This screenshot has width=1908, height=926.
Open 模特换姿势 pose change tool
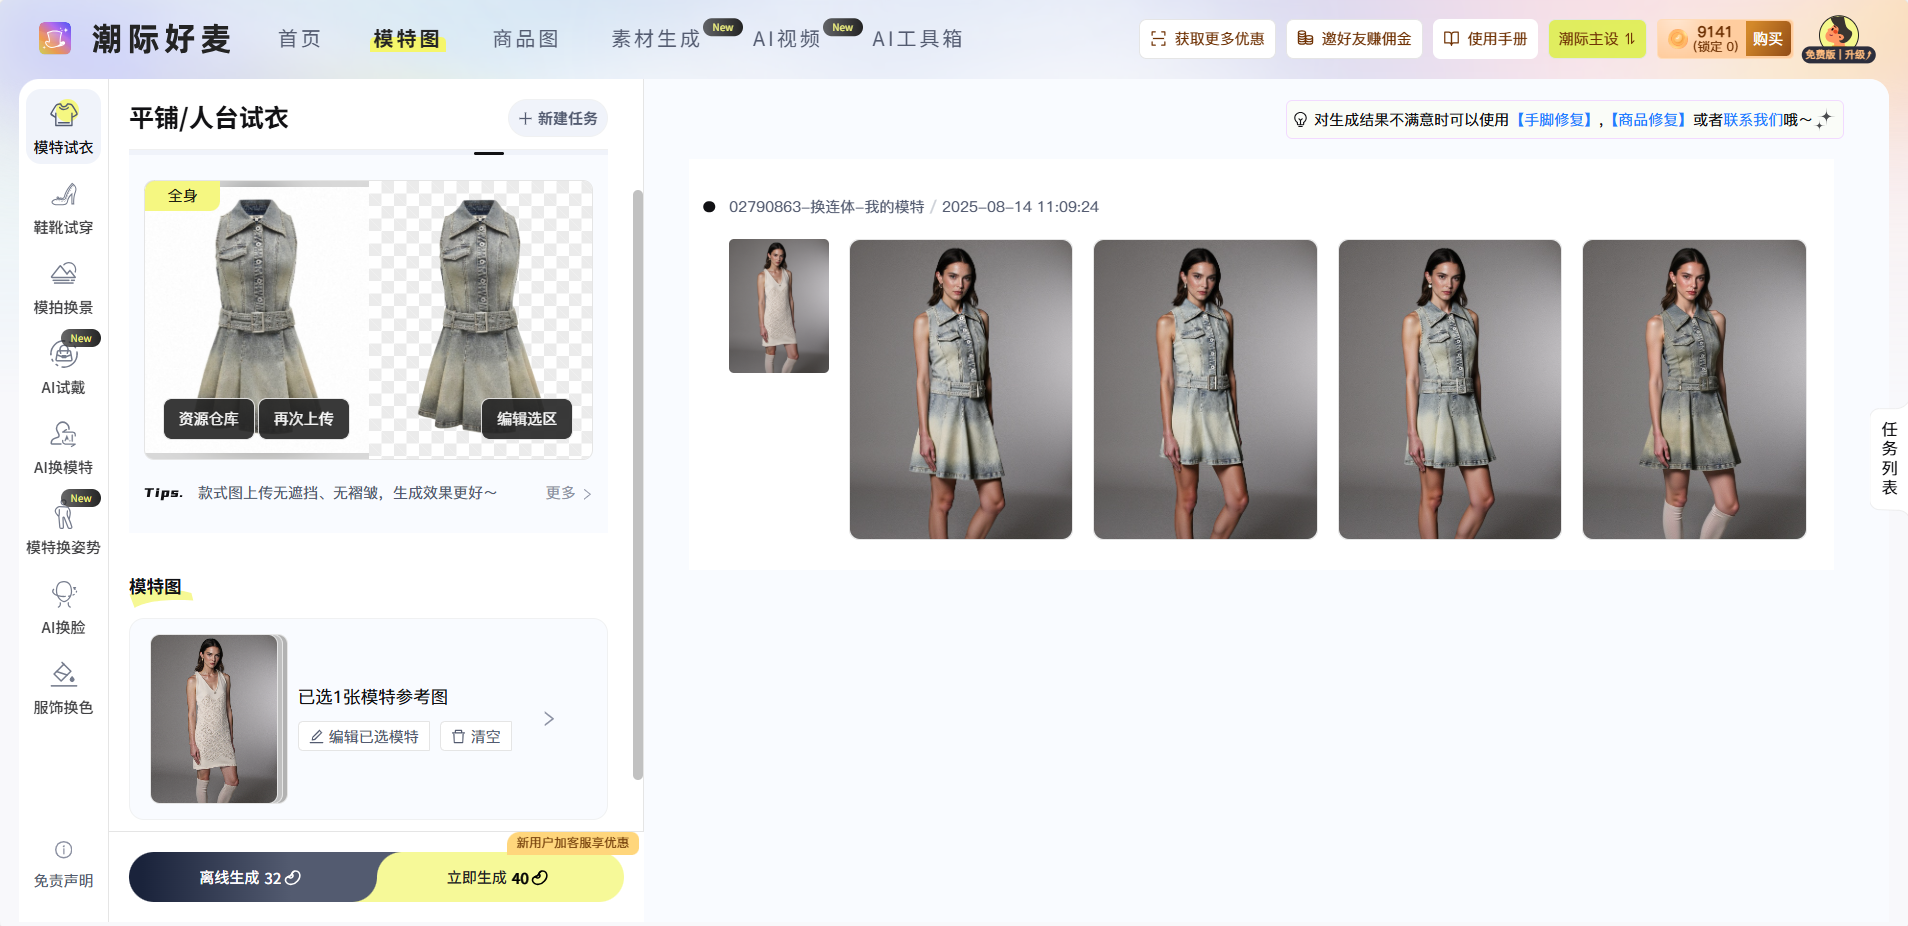point(63,527)
